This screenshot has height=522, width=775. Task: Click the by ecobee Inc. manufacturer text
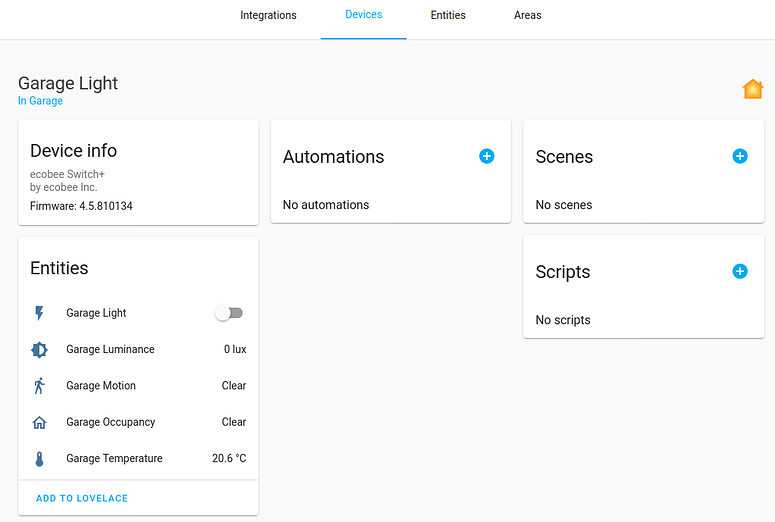click(64, 187)
